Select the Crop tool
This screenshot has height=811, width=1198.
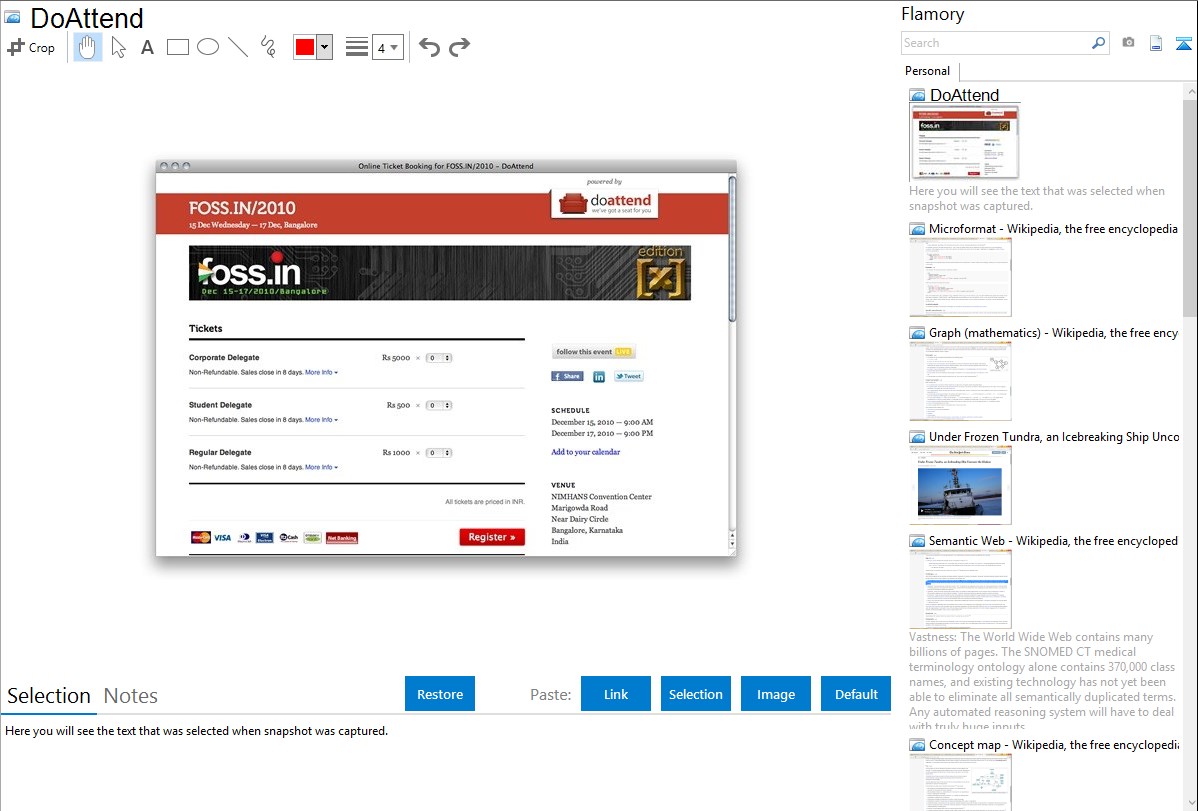[x=31, y=47]
